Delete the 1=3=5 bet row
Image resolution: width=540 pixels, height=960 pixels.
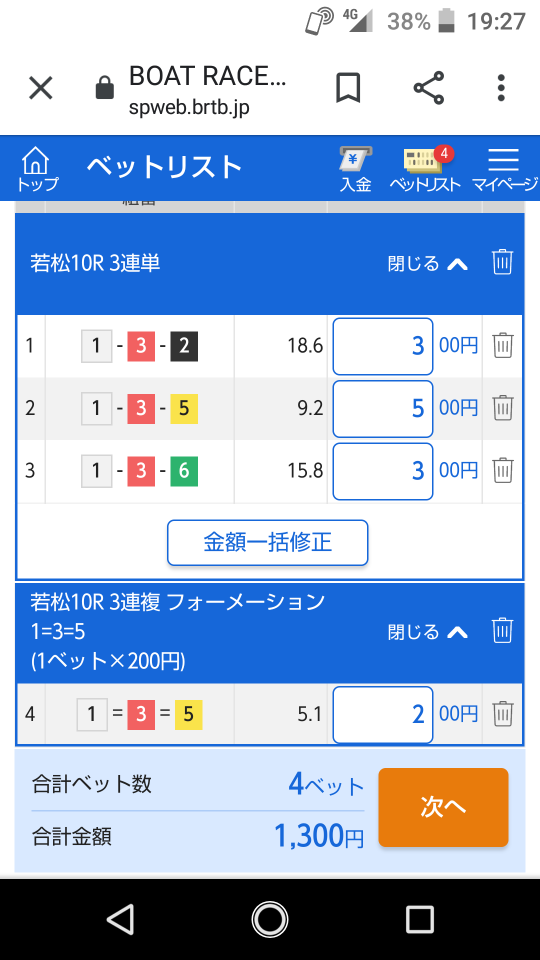point(503,714)
